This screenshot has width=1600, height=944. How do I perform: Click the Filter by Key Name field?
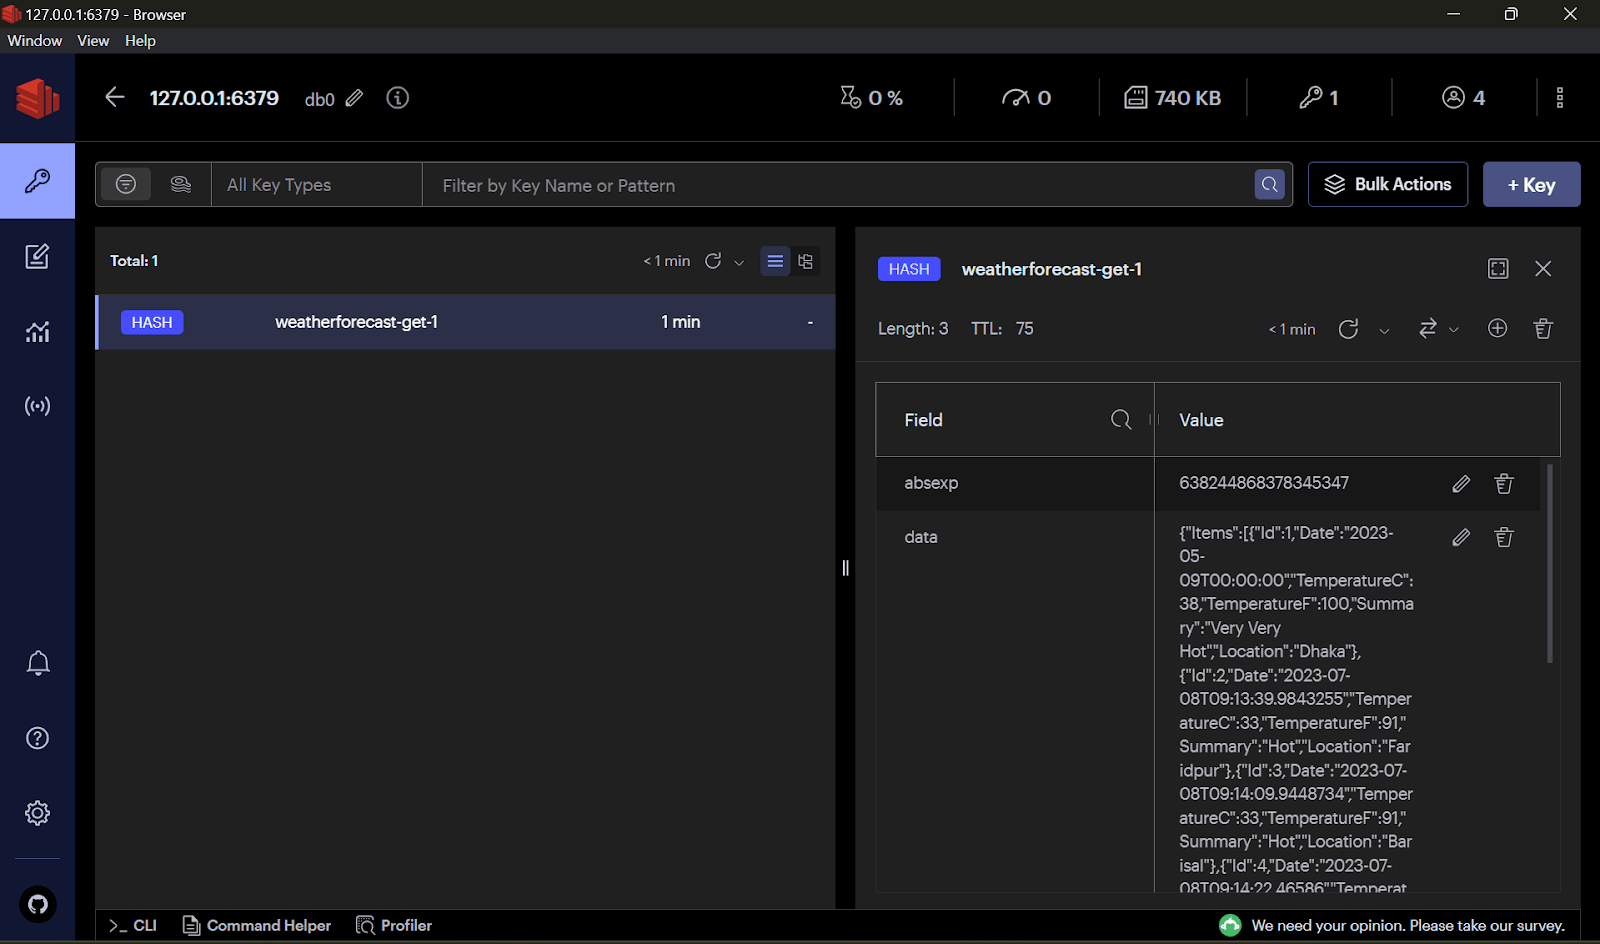838,185
